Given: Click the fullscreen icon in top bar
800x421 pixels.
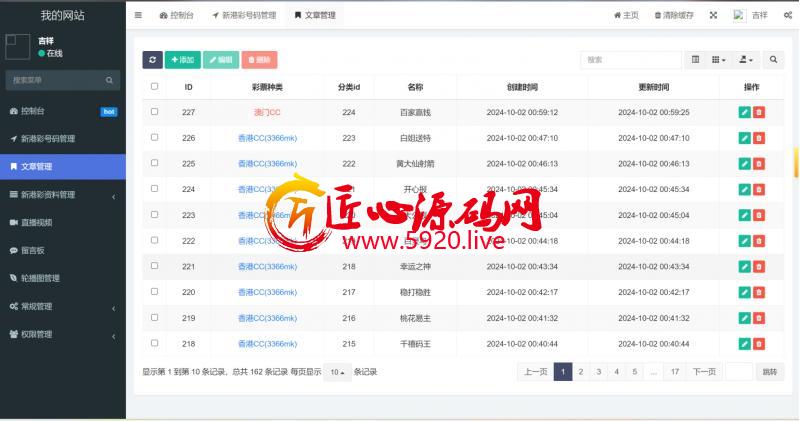Looking at the screenshot, I should 713,16.
